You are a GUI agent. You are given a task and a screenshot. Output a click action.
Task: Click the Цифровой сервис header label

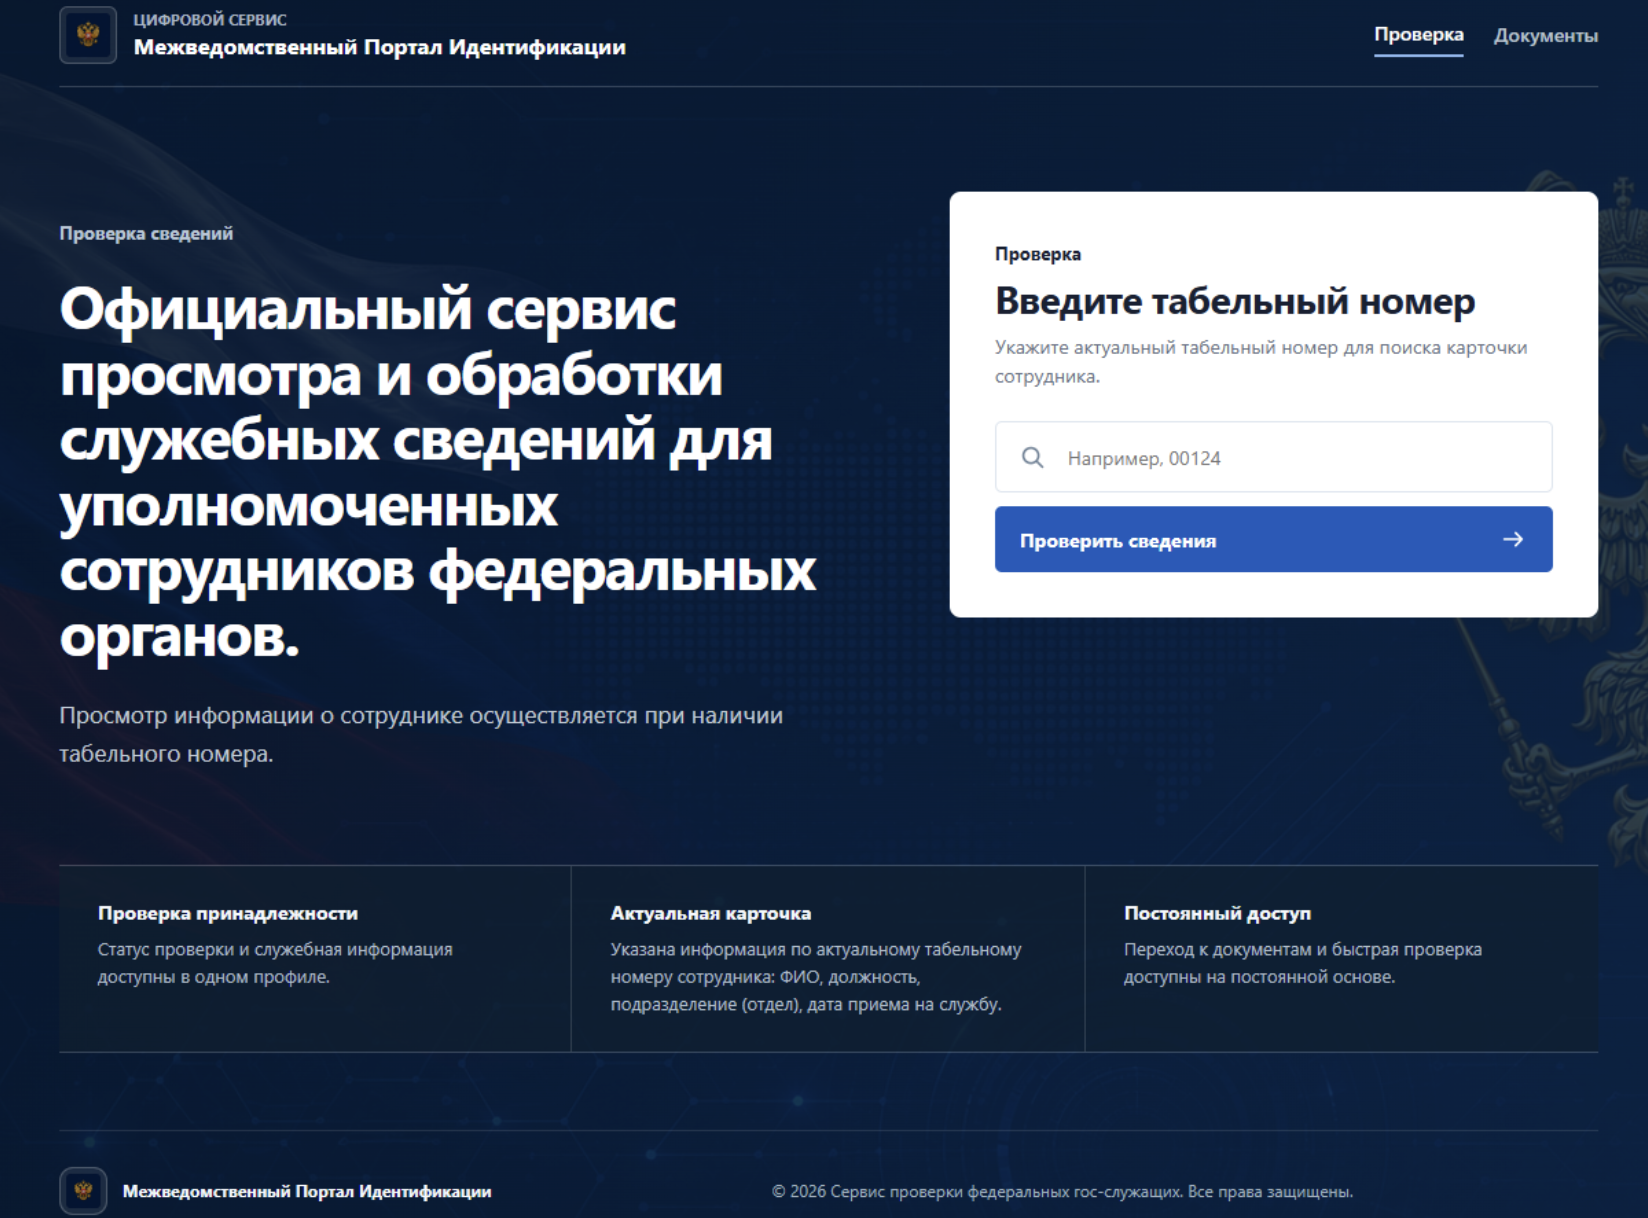[x=210, y=20]
